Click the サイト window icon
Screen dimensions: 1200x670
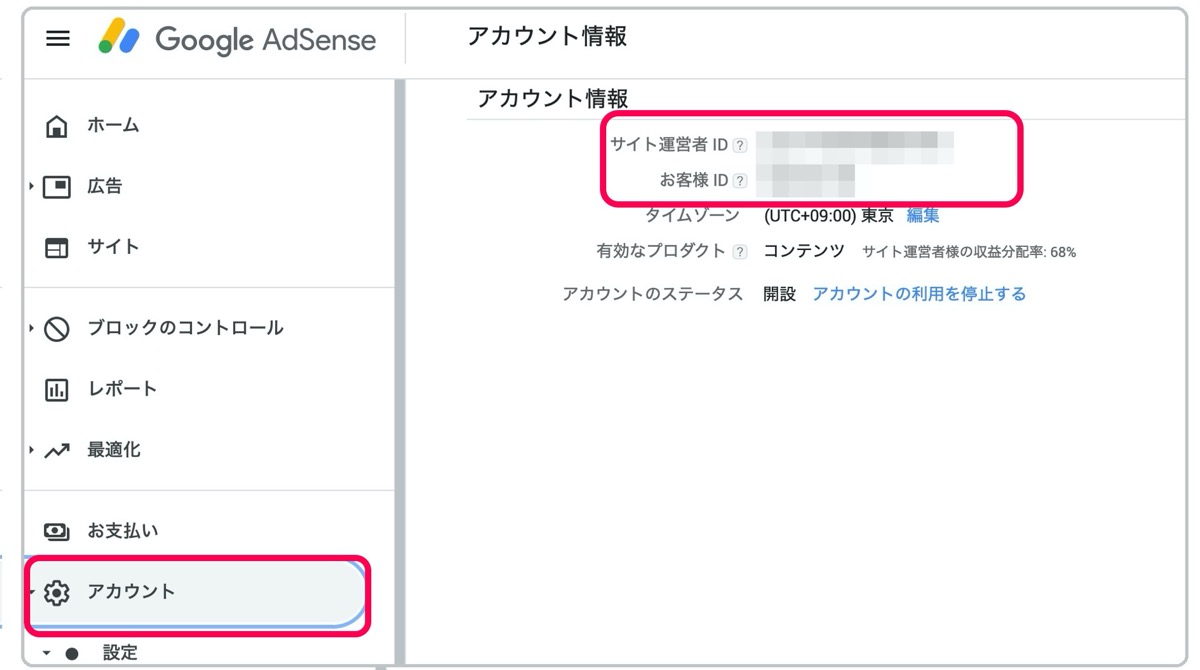click(57, 248)
